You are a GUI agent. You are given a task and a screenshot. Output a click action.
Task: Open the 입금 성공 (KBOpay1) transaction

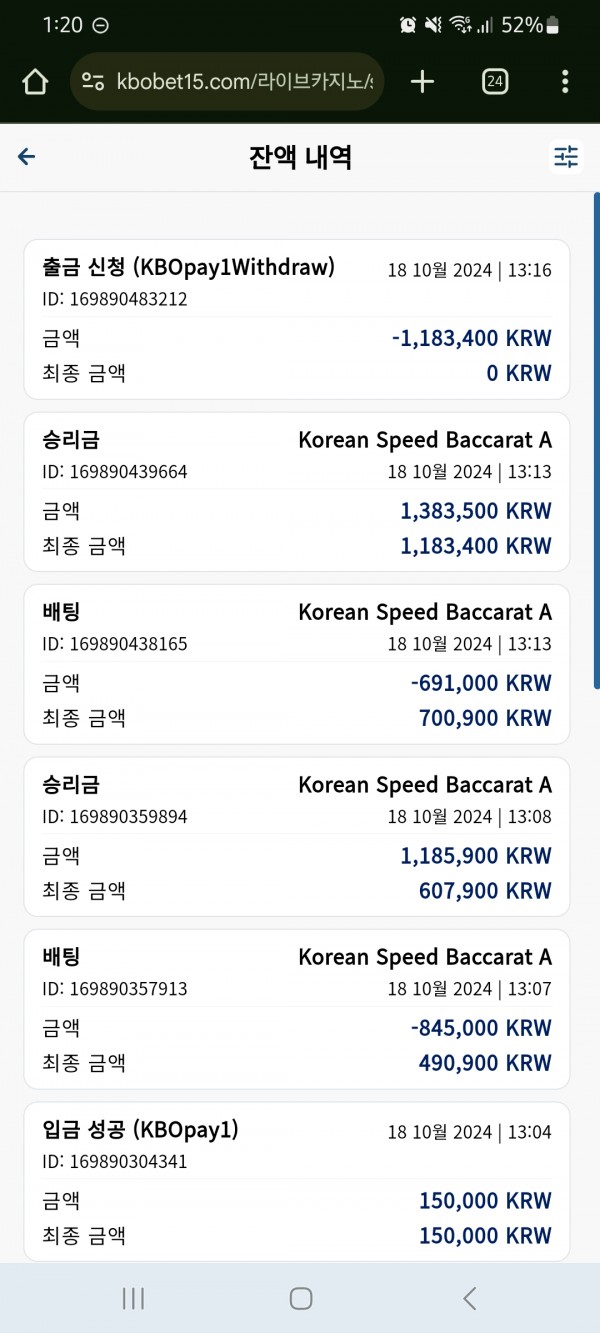click(297, 1181)
